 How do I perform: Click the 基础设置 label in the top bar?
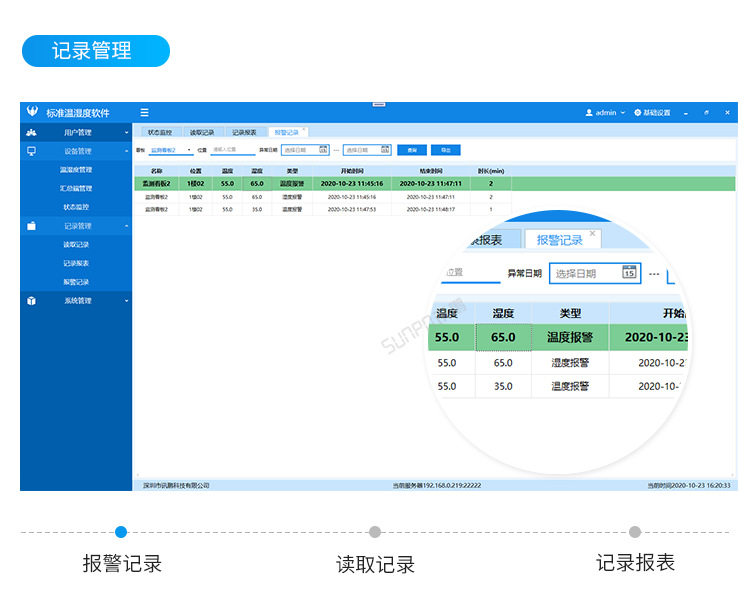(657, 113)
